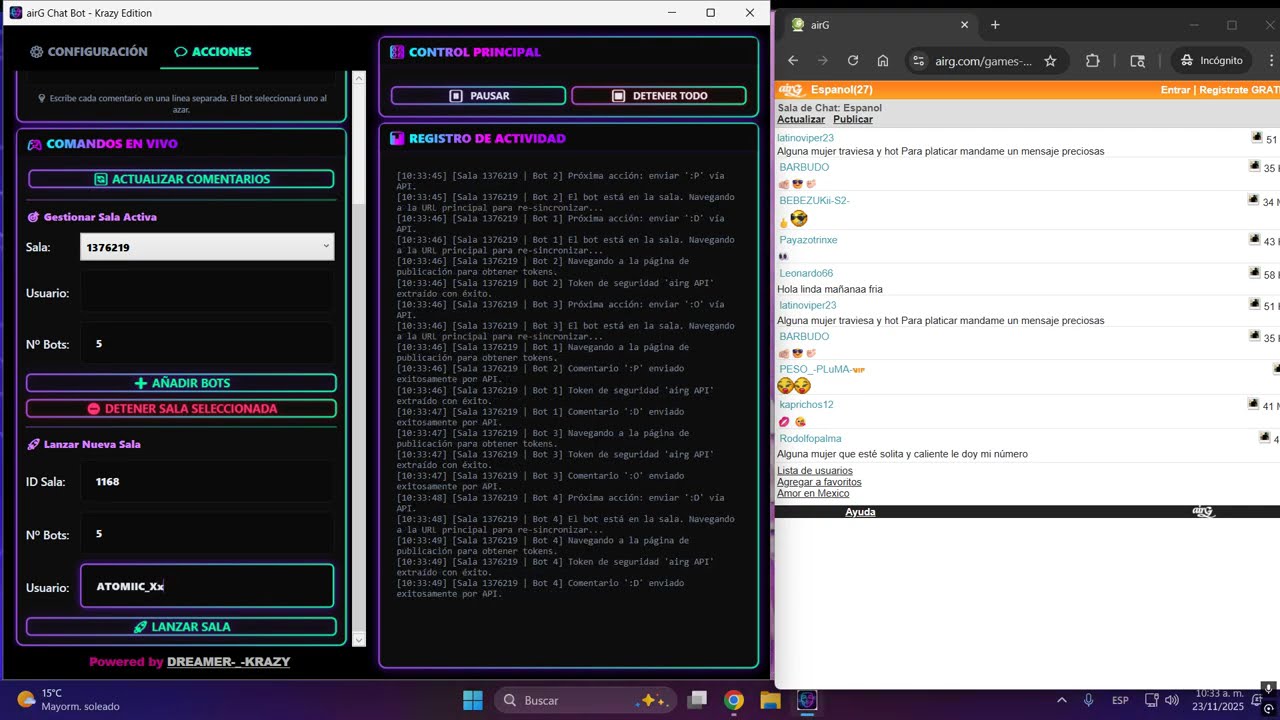Open first latinoviper23 user profile
This screenshot has width=1280, height=720.
[806, 138]
